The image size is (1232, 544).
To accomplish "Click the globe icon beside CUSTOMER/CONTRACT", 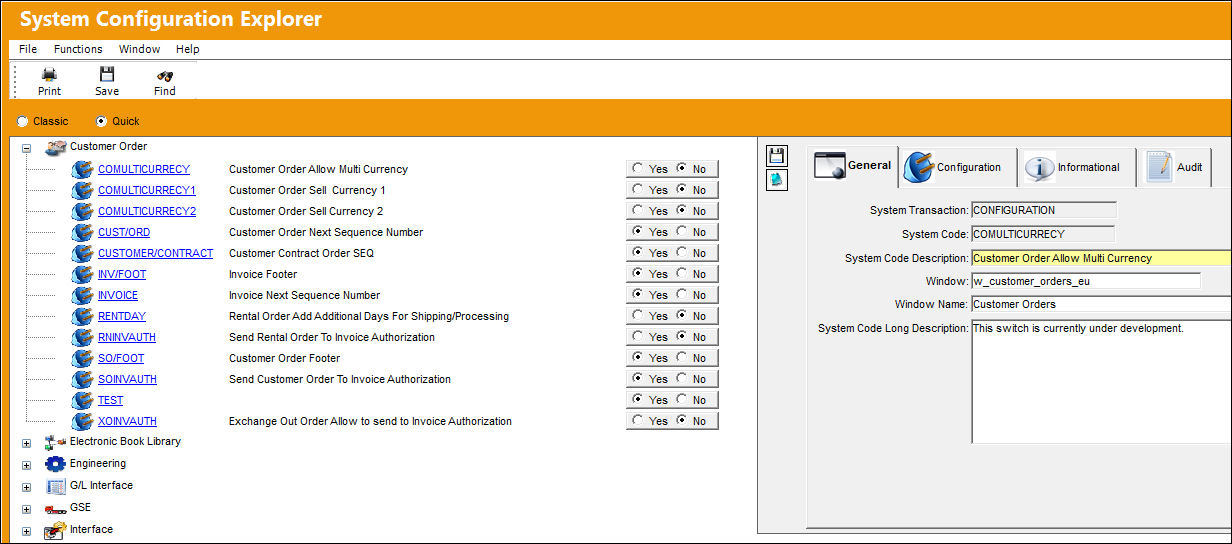I will [83, 253].
